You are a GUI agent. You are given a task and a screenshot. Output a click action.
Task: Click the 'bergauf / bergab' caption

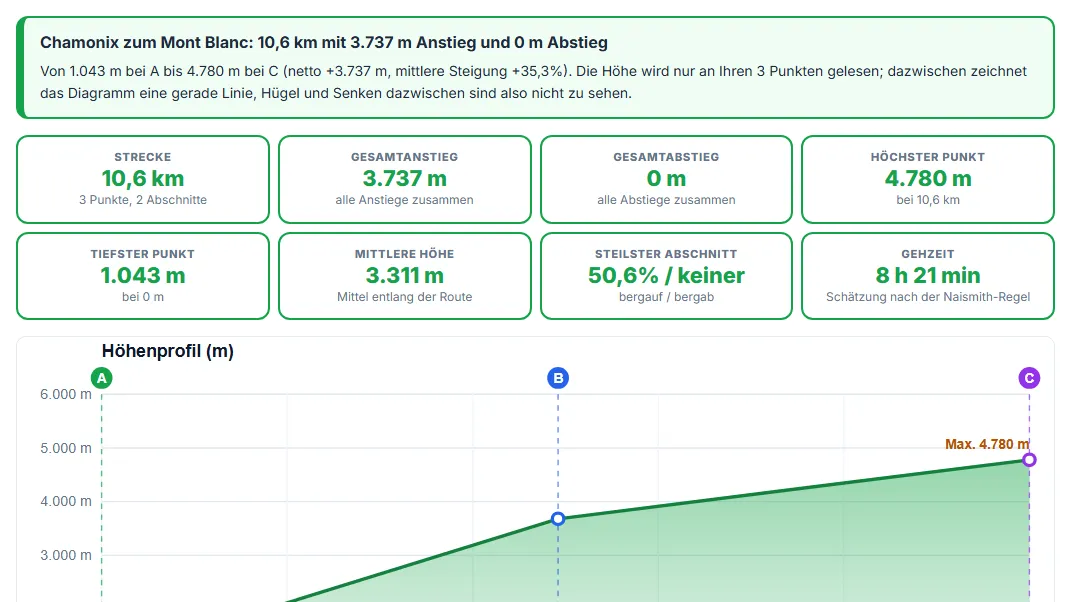tap(666, 297)
